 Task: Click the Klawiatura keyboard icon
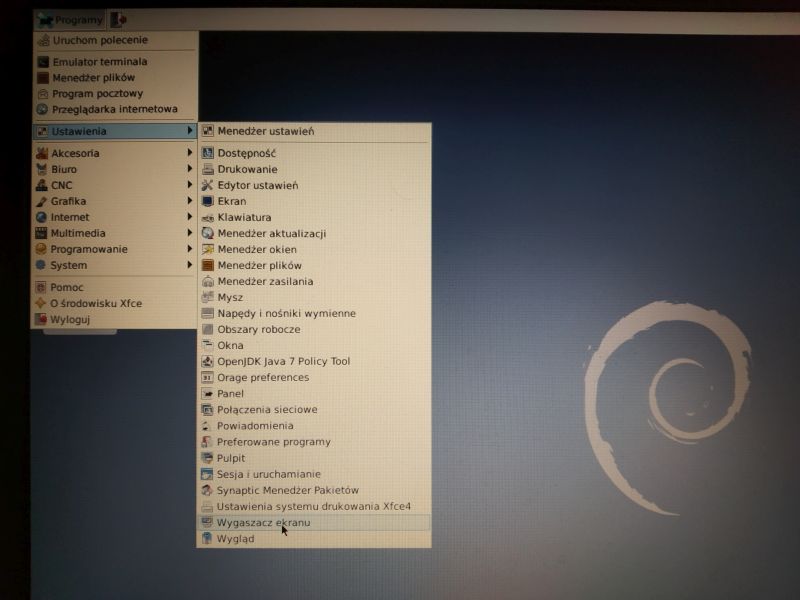pos(208,217)
